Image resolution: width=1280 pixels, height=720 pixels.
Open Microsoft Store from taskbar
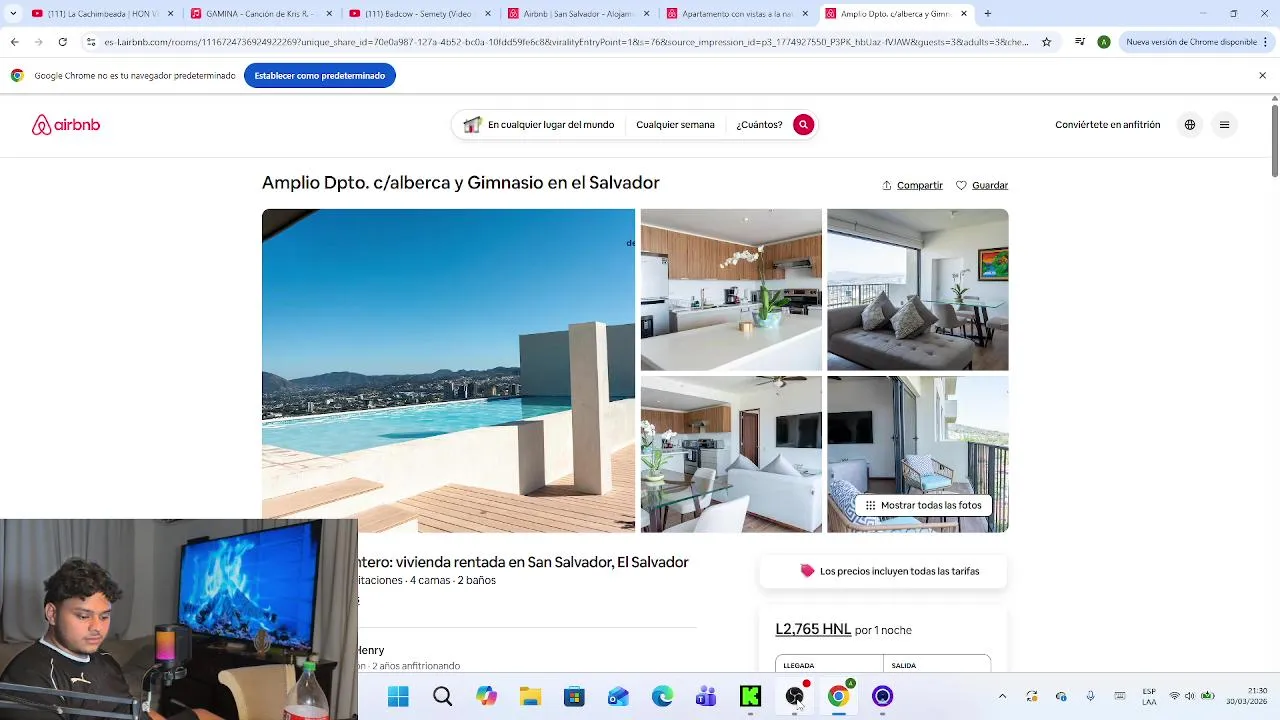pos(574,696)
